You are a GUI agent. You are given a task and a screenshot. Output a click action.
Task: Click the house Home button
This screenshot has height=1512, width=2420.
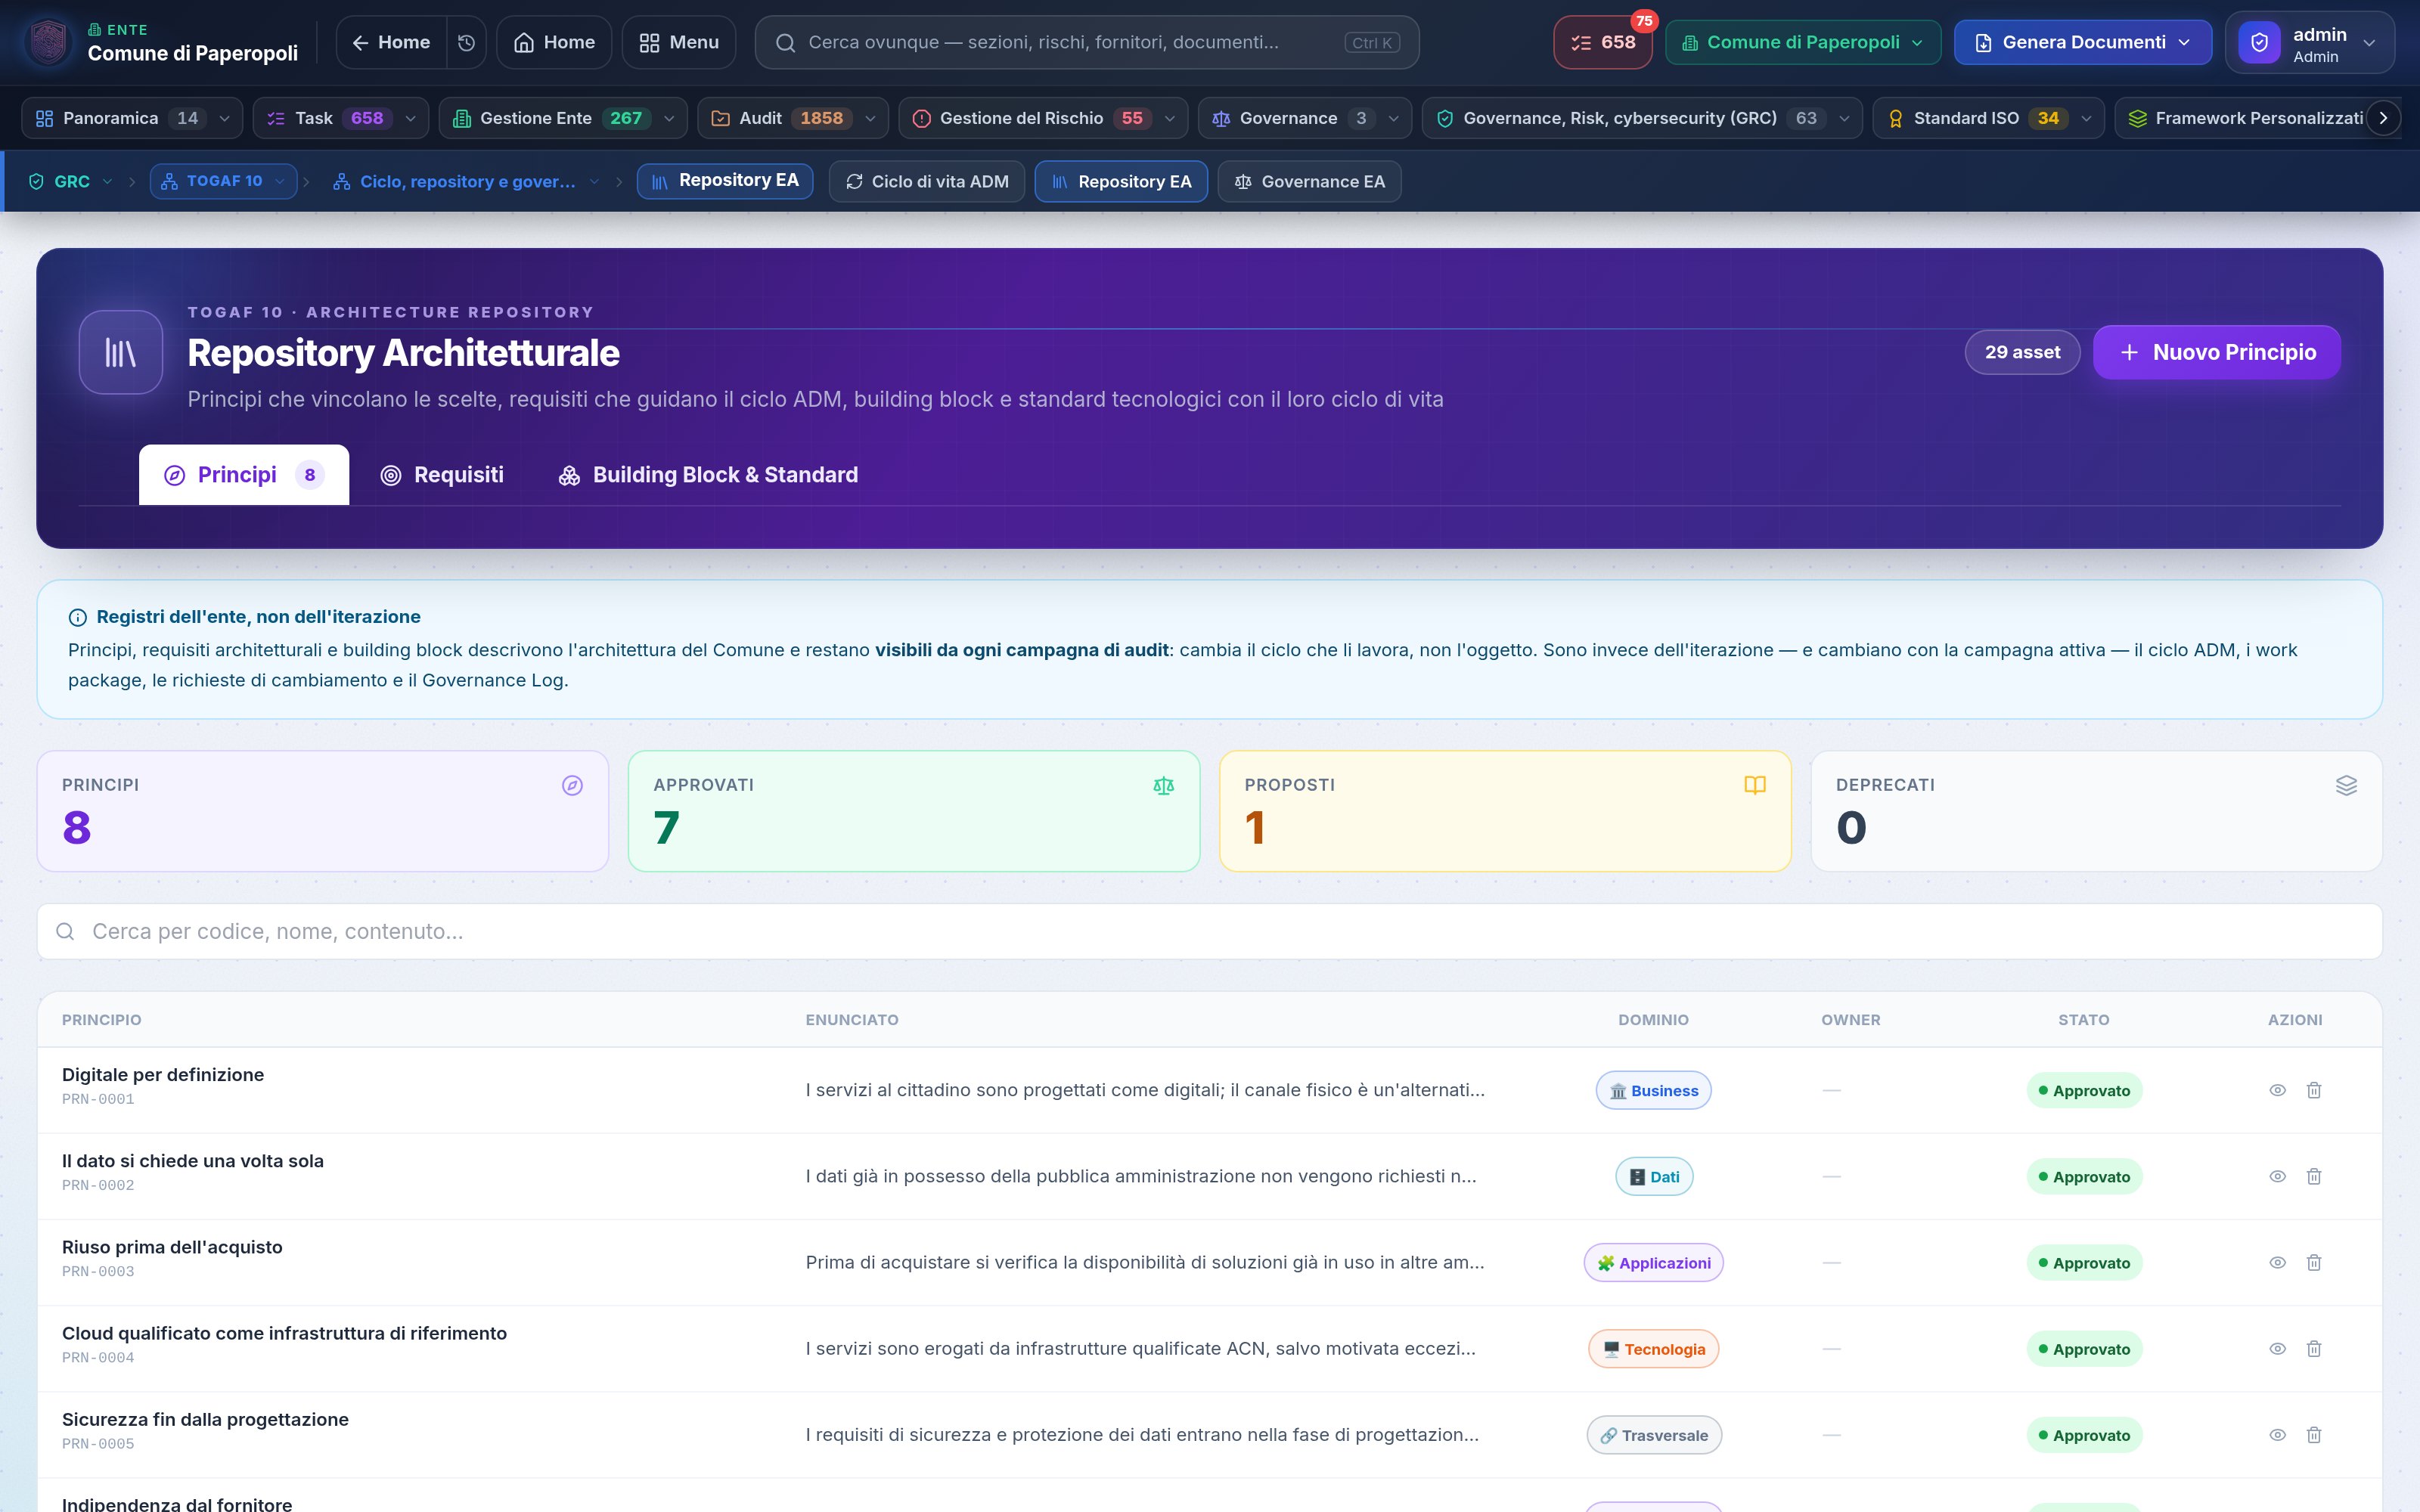tap(554, 42)
